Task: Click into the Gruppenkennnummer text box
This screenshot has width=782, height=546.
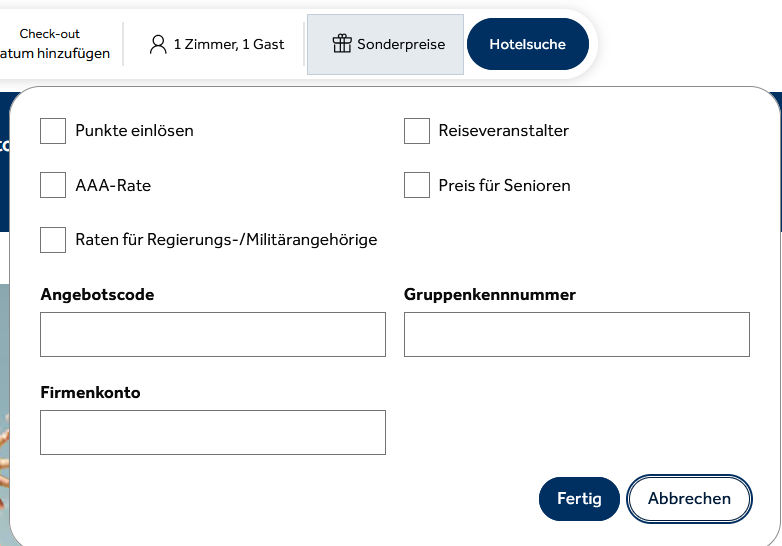Action: click(577, 335)
